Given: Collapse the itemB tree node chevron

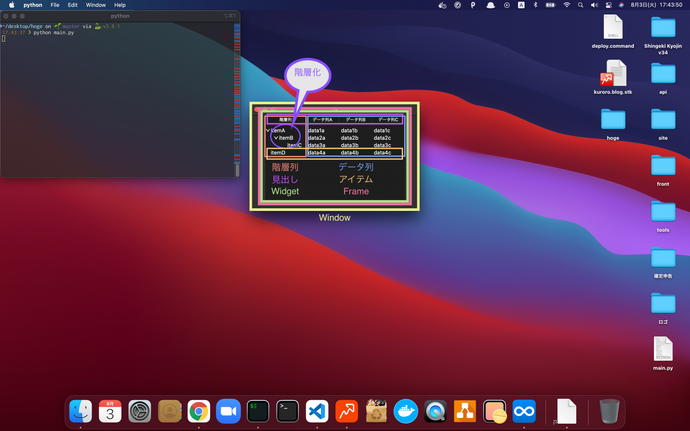Looking at the screenshot, I should (x=276, y=138).
